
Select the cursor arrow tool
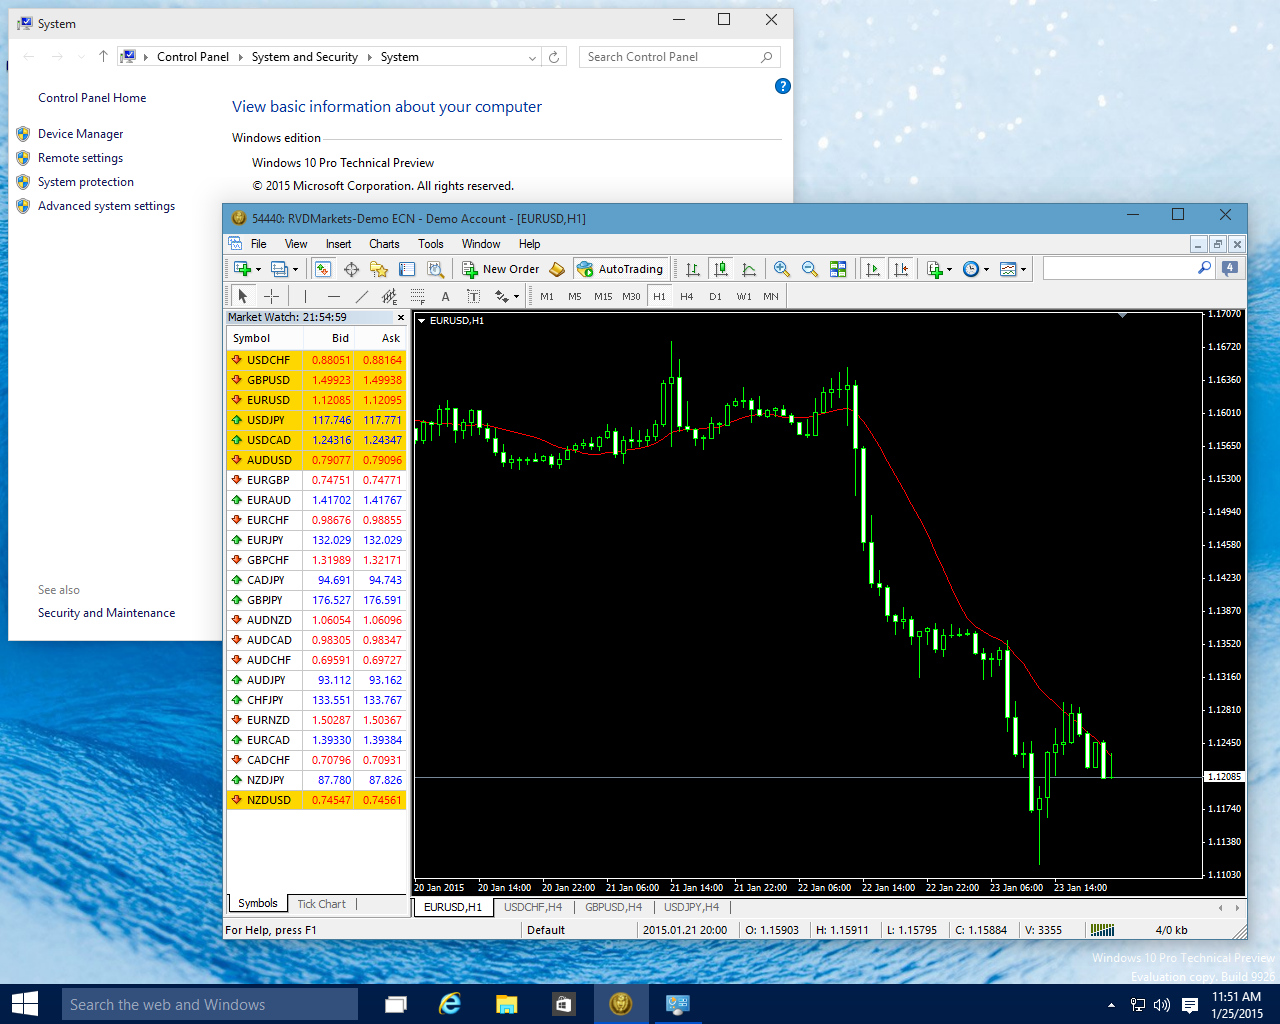click(x=242, y=296)
